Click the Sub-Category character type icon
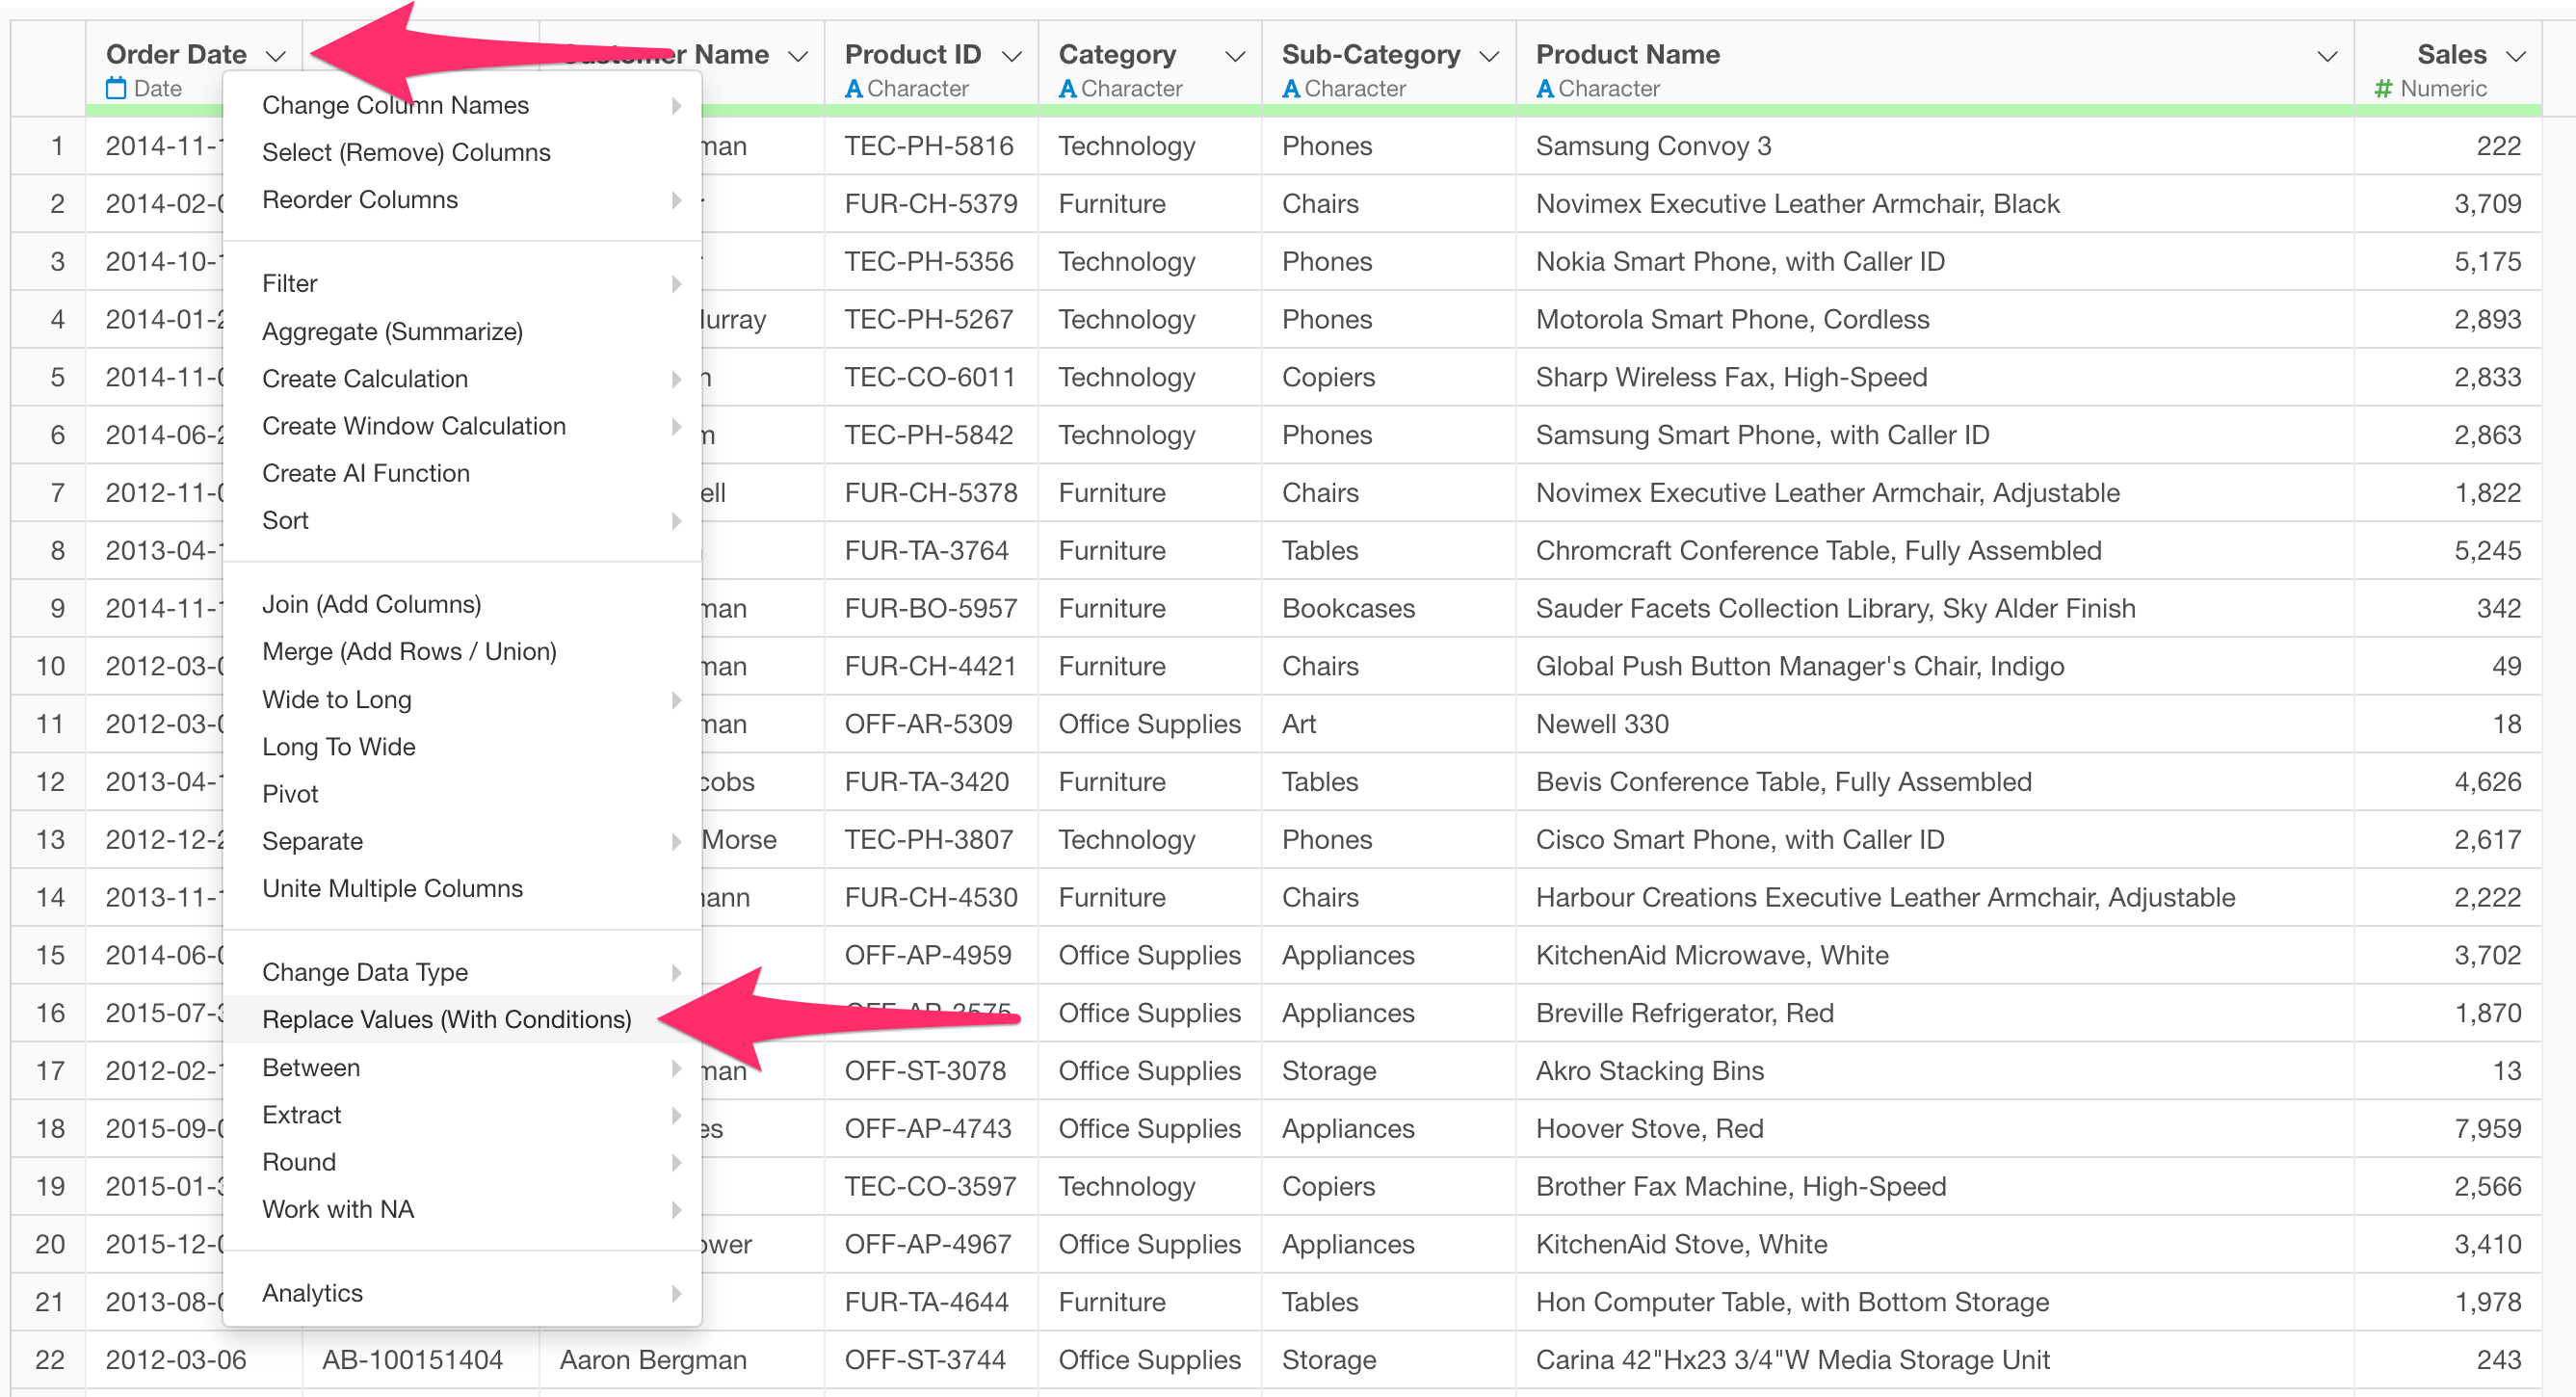 click(x=1290, y=89)
